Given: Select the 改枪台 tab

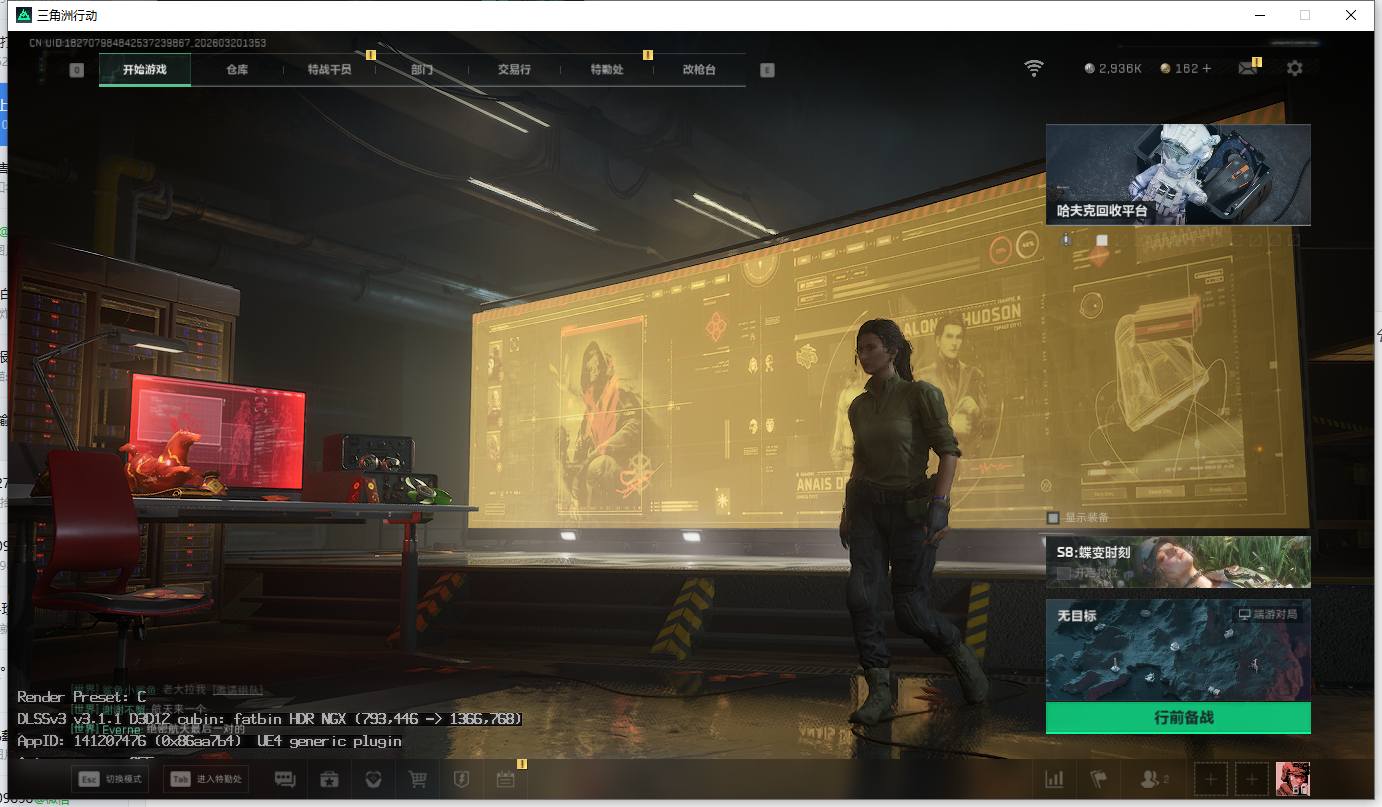Looking at the screenshot, I should 699,70.
